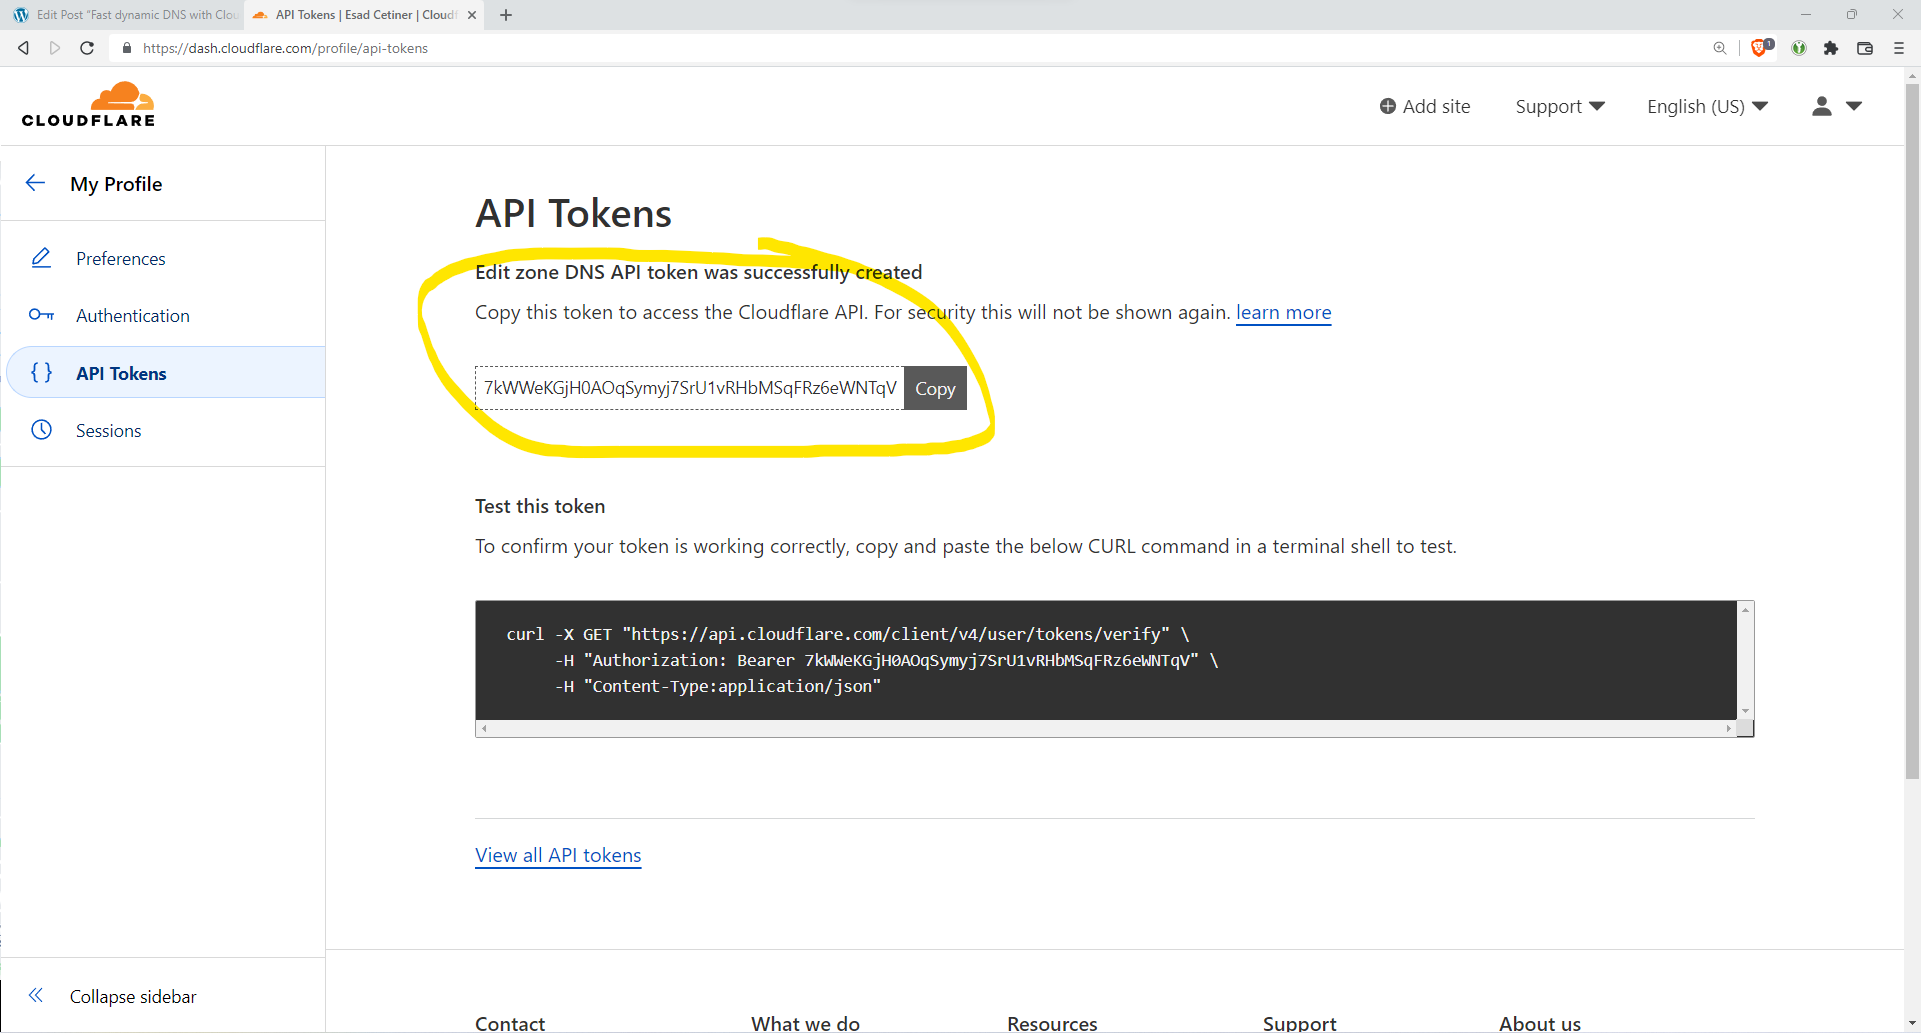Click the Cloudflare logo
This screenshot has height=1033, width=1921.
click(x=88, y=105)
